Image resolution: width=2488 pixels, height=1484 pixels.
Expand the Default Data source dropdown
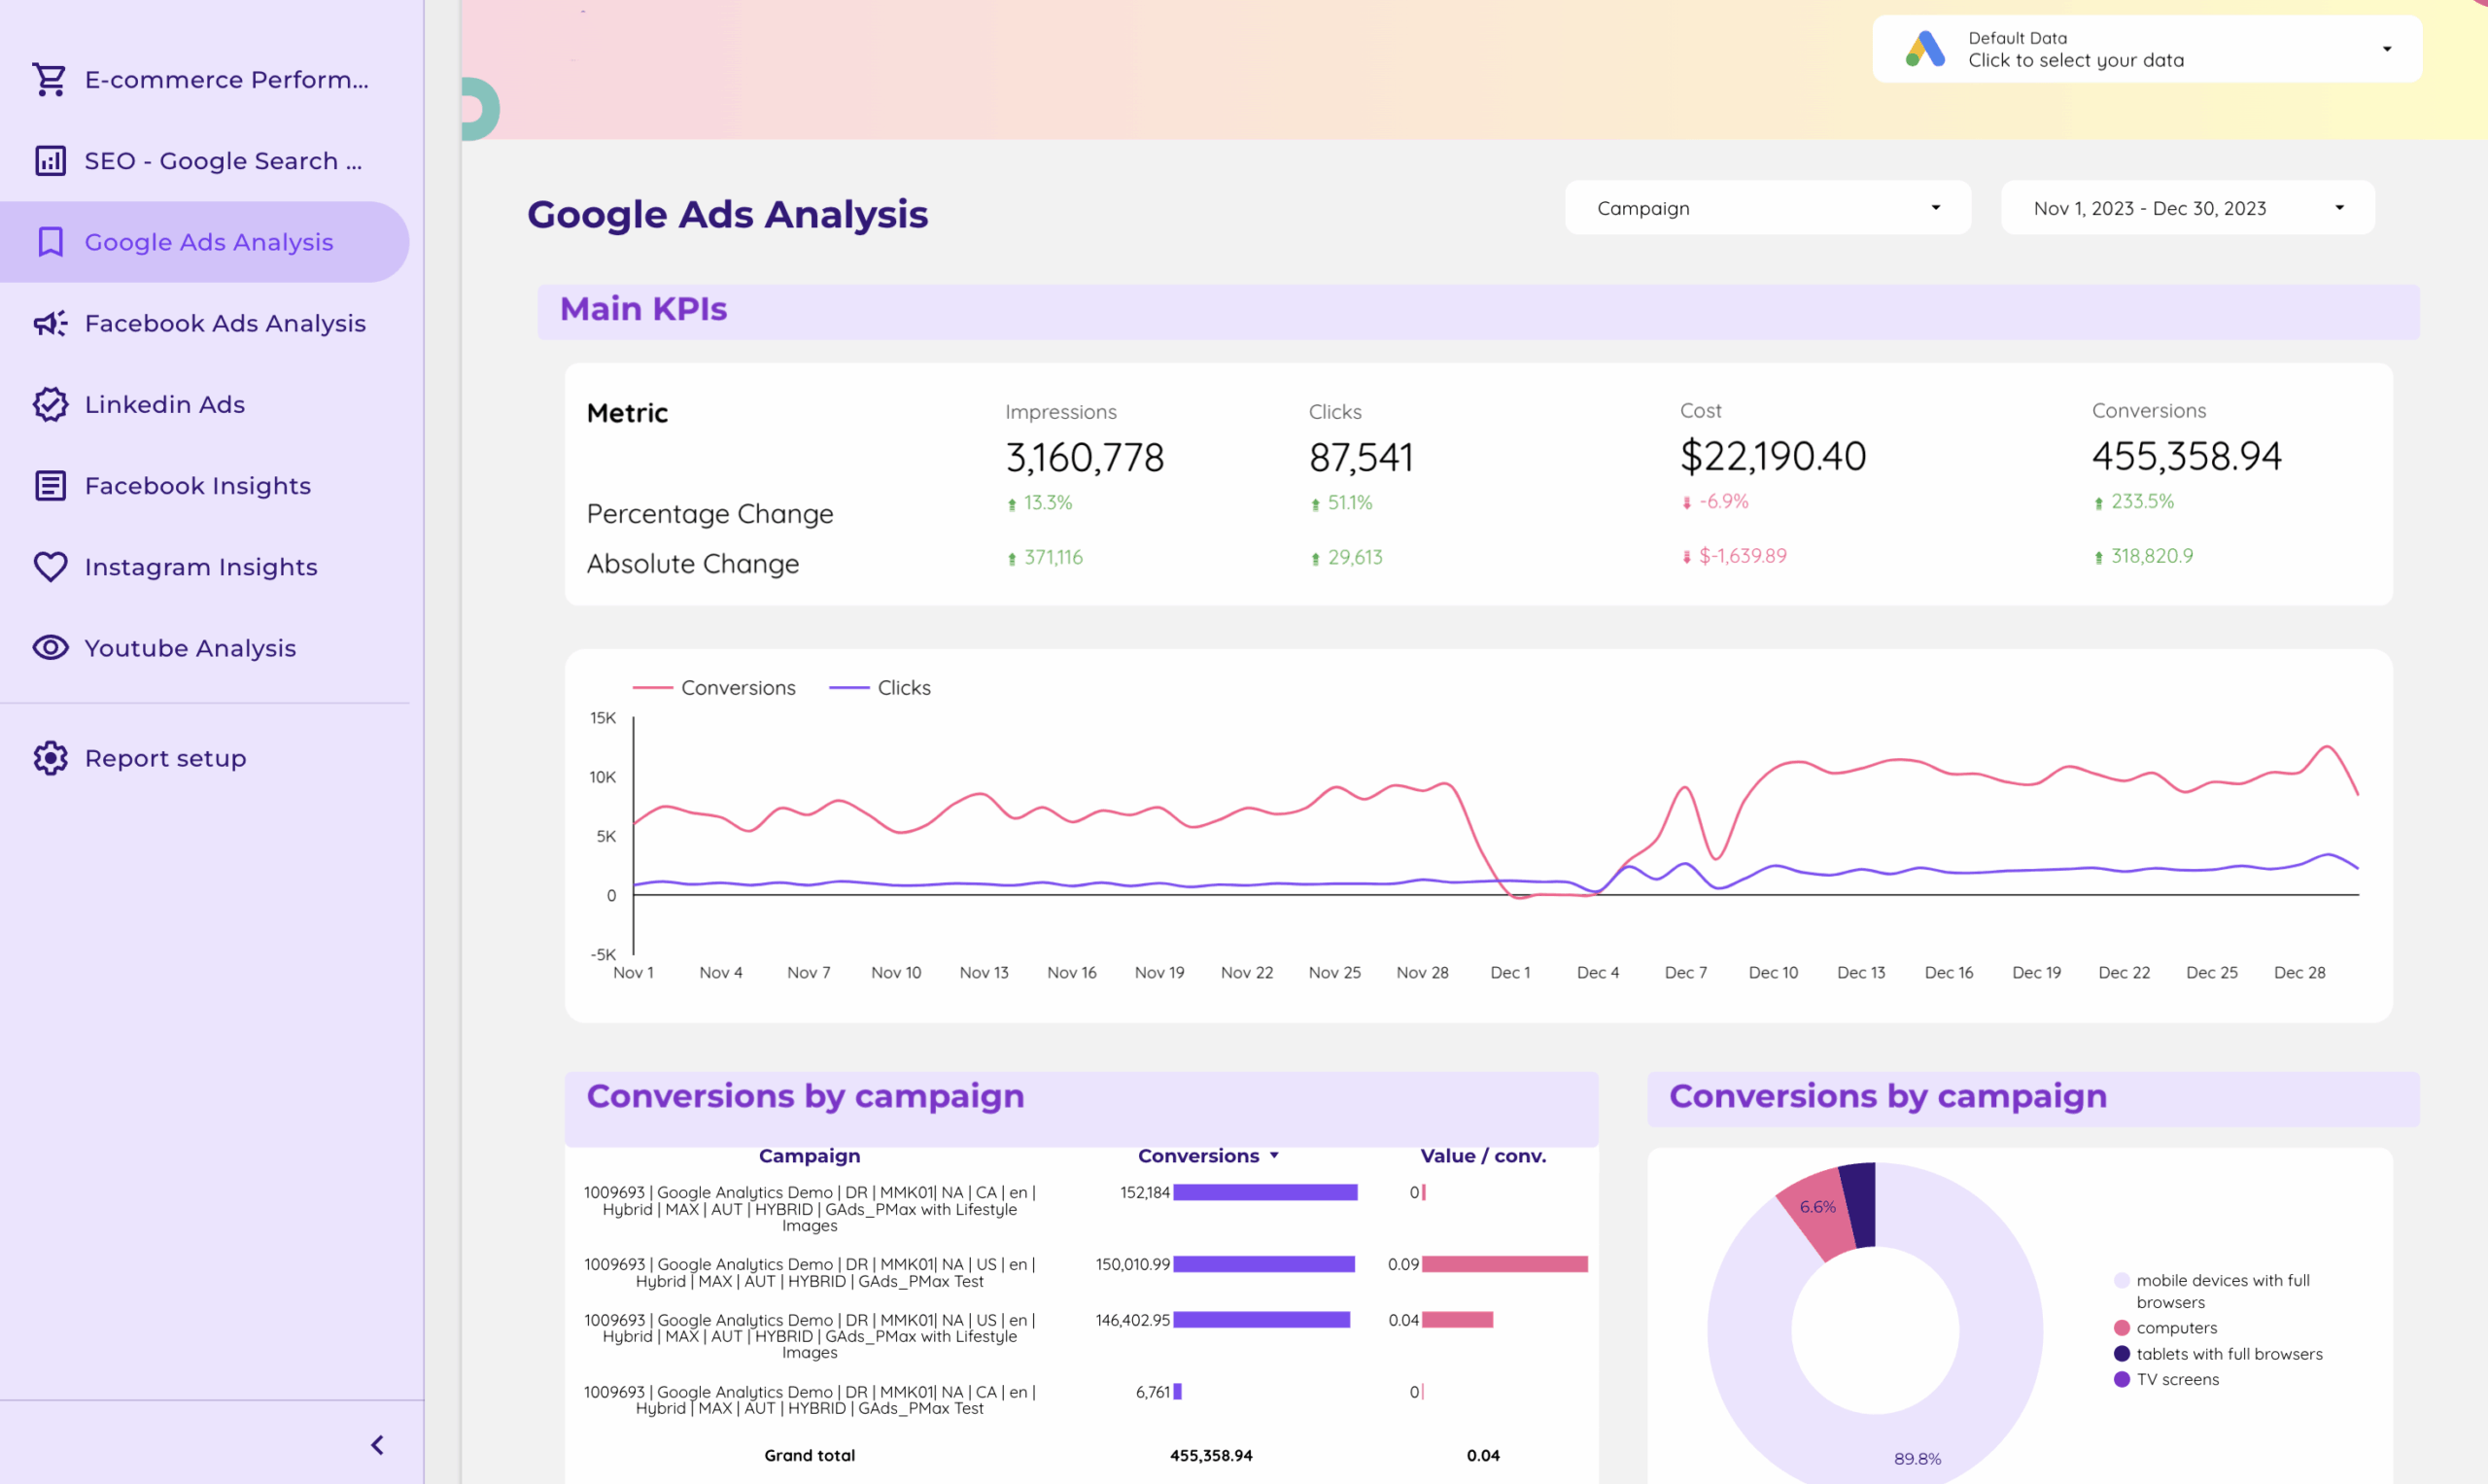click(x=2147, y=49)
